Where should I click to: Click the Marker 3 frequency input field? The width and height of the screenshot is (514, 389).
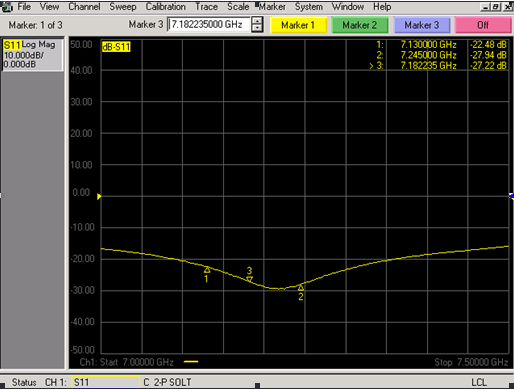click(x=209, y=25)
